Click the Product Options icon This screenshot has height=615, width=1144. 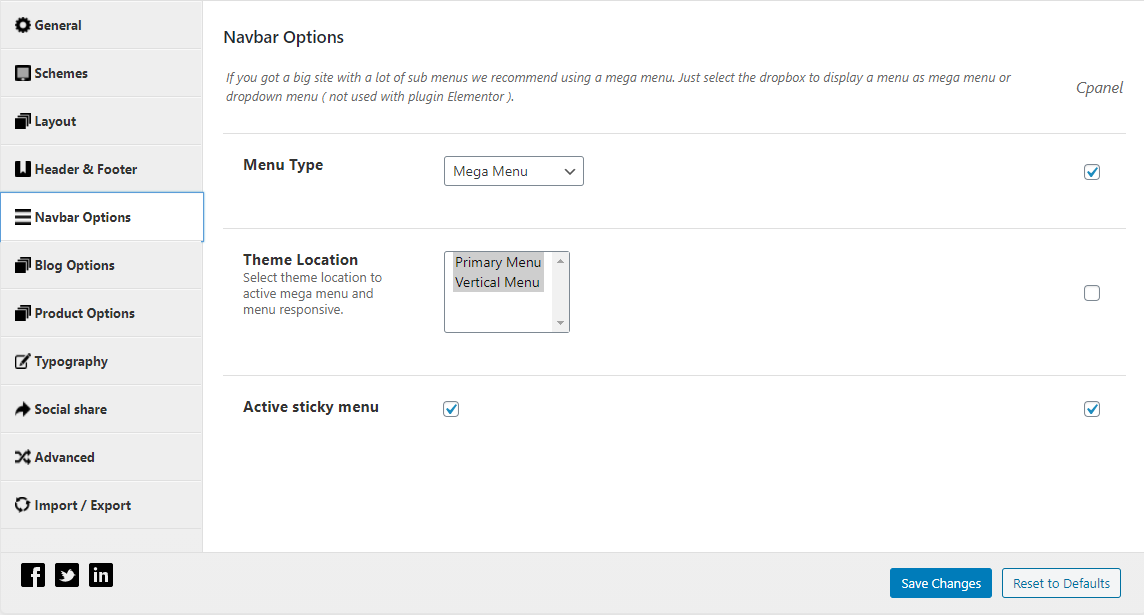coord(23,313)
